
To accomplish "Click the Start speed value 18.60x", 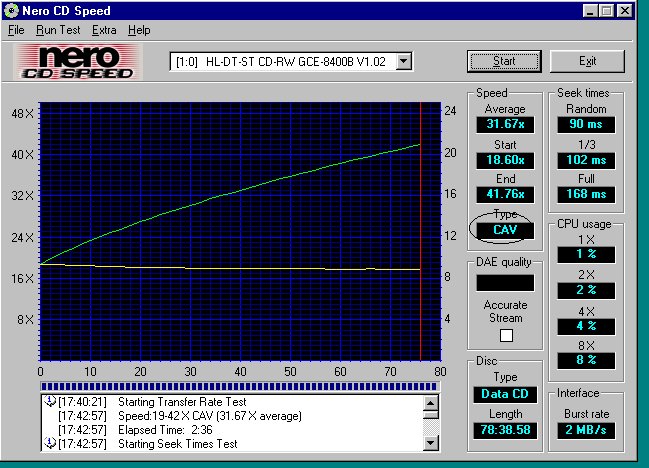I will coord(505,160).
